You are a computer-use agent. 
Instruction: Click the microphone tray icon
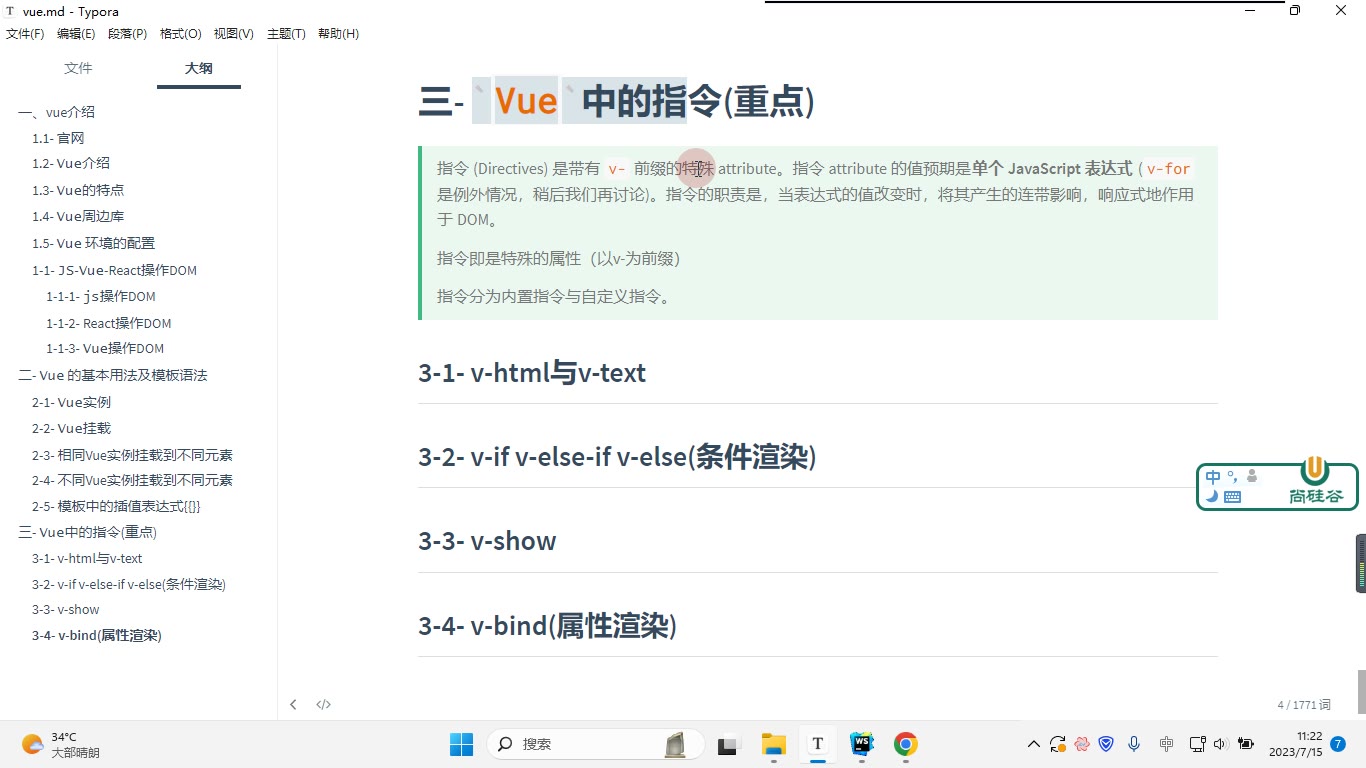pyautogui.click(x=1134, y=744)
